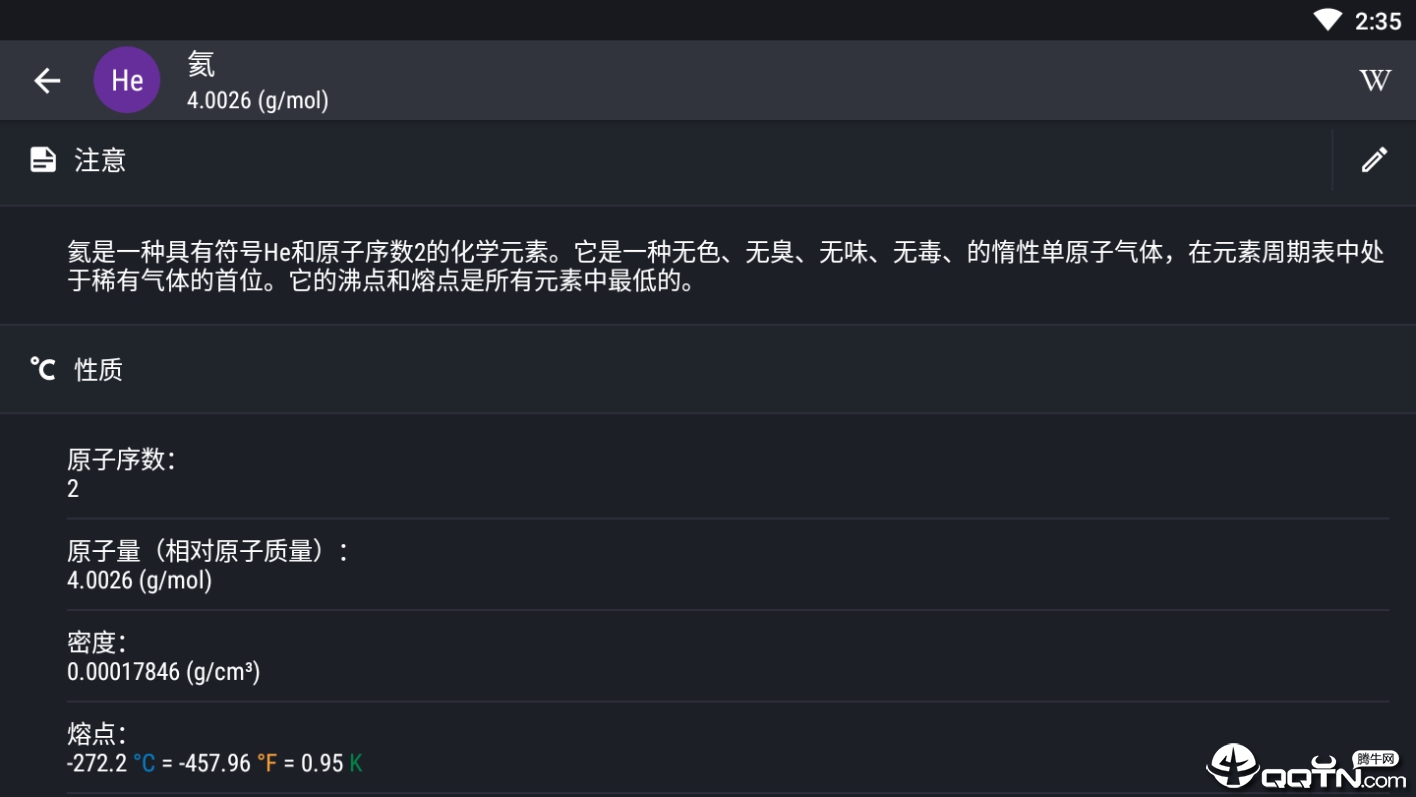Tap the Wi-Fi status icon
The height and width of the screenshot is (797, 1416).
point(1327,20)
